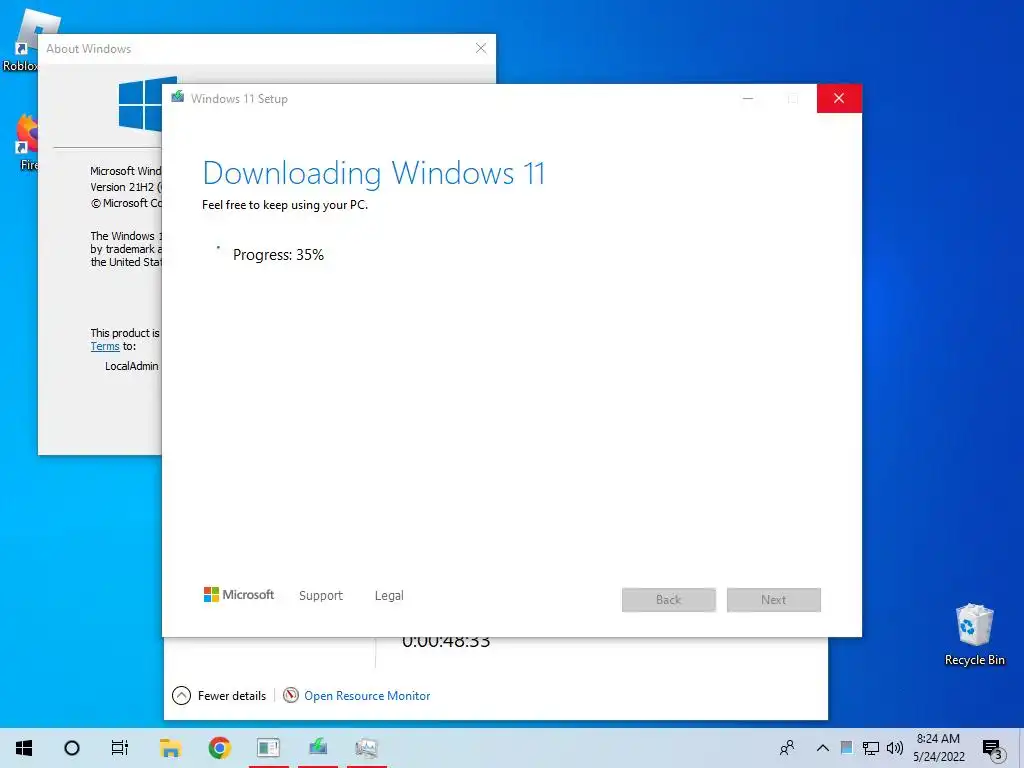
Task: Minimize the Windows 11 Setup window
Action: pyautogui.click(x=748, y=99)
